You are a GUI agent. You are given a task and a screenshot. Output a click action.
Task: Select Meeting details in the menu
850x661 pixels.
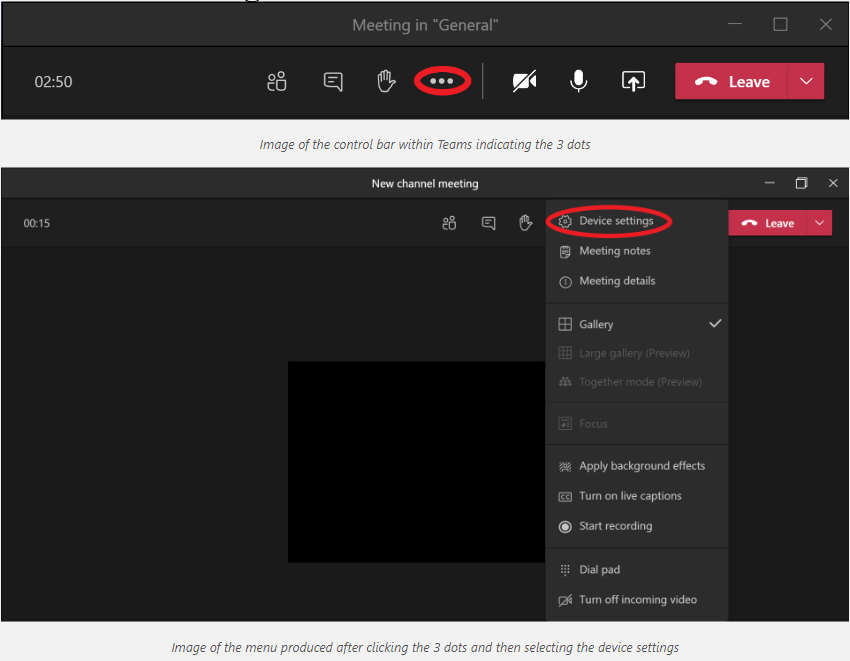(x=636, y=281)
